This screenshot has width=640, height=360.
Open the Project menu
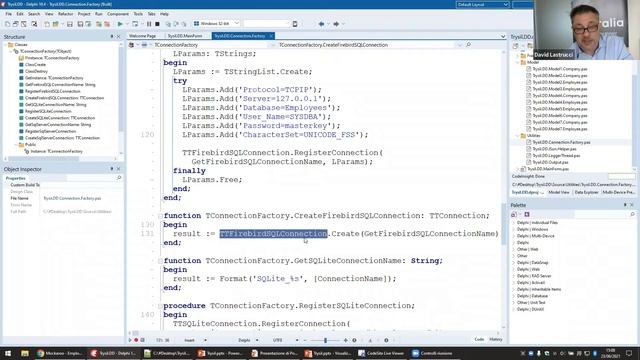pyautogui.click(x=84, y=14)
